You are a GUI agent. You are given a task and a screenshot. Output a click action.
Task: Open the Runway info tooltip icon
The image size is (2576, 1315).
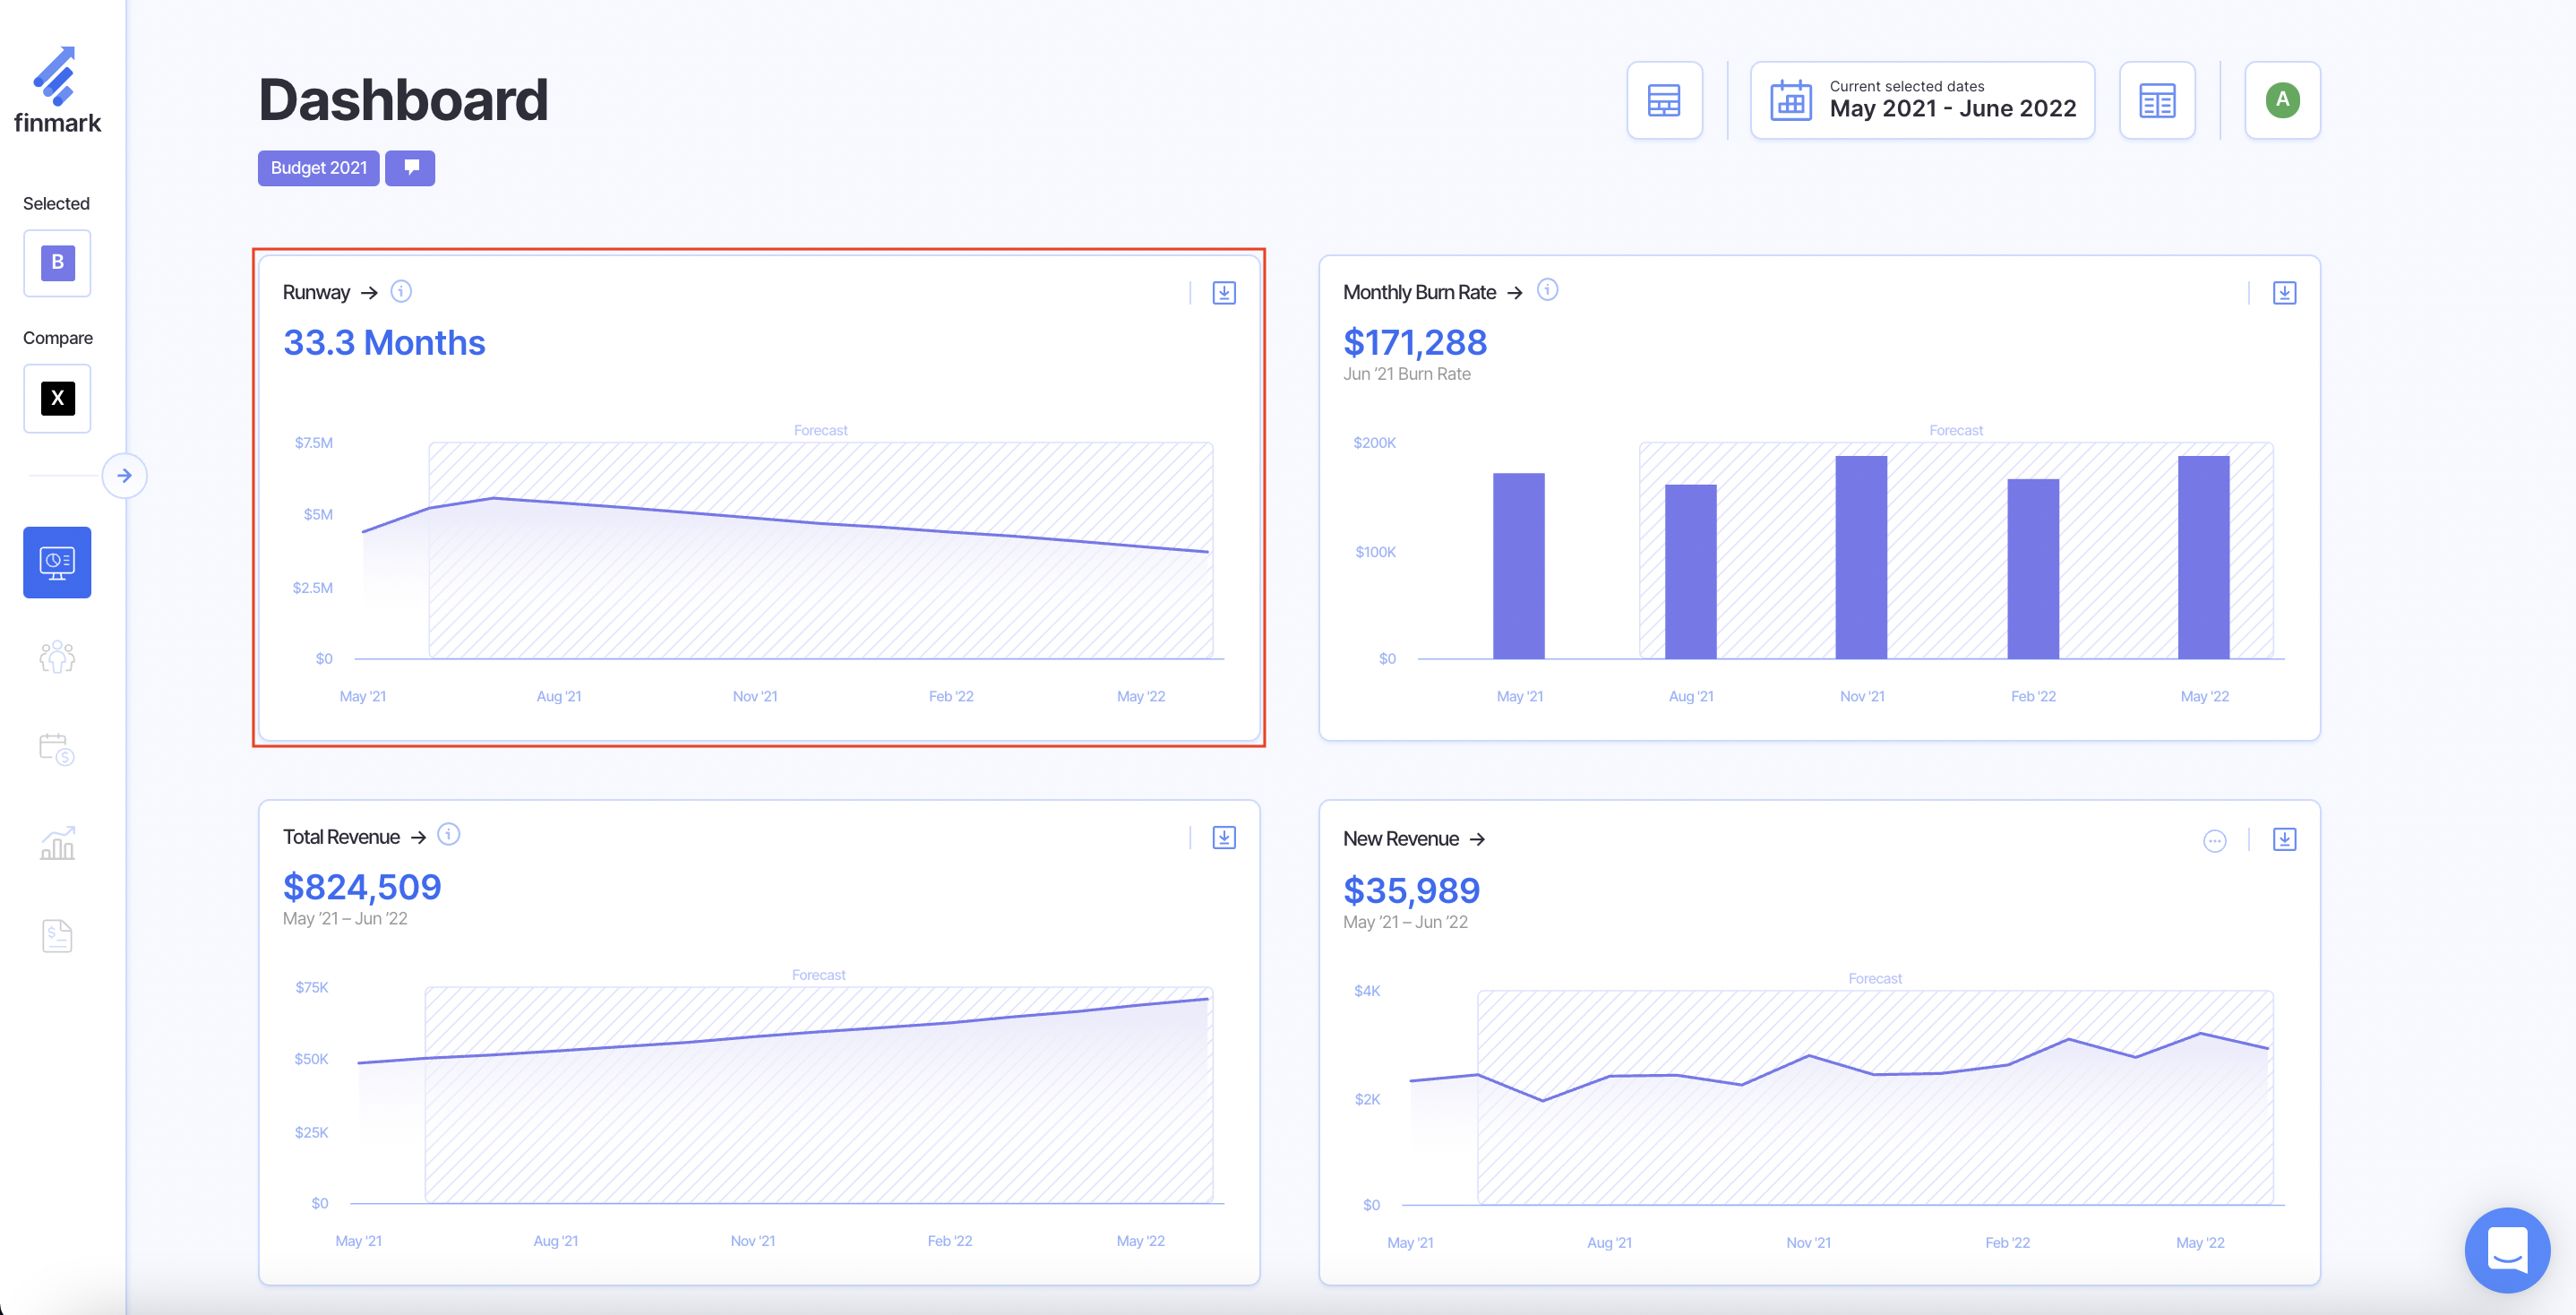(x=401, y=291)
